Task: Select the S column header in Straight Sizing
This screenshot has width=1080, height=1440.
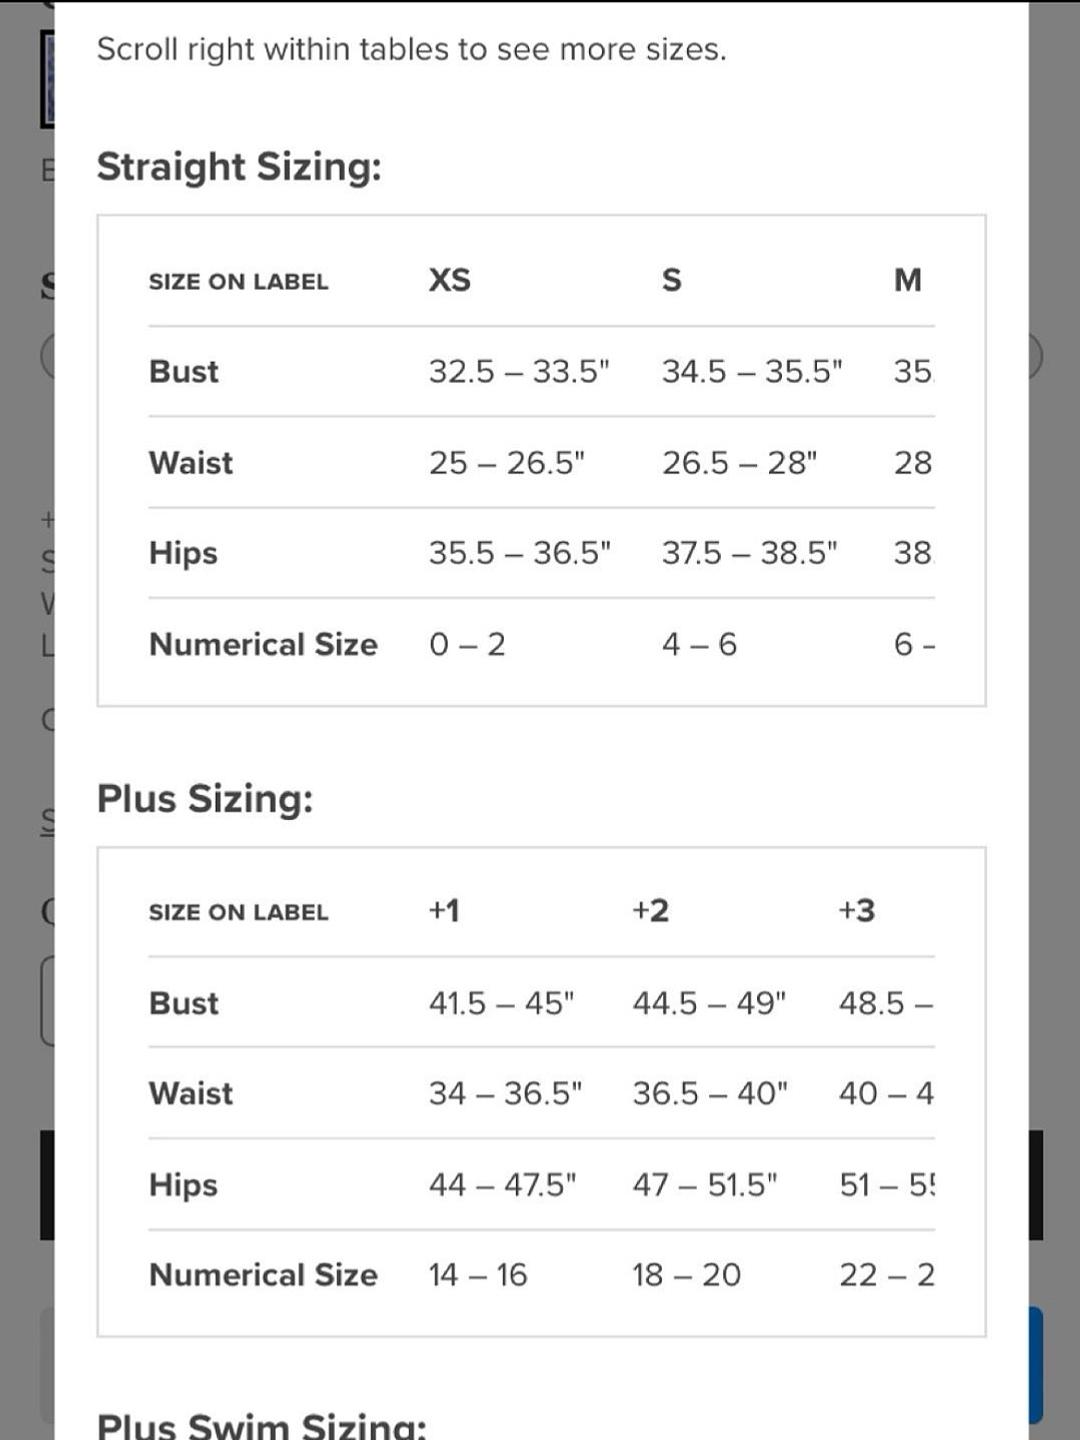Action: (671, 280)
